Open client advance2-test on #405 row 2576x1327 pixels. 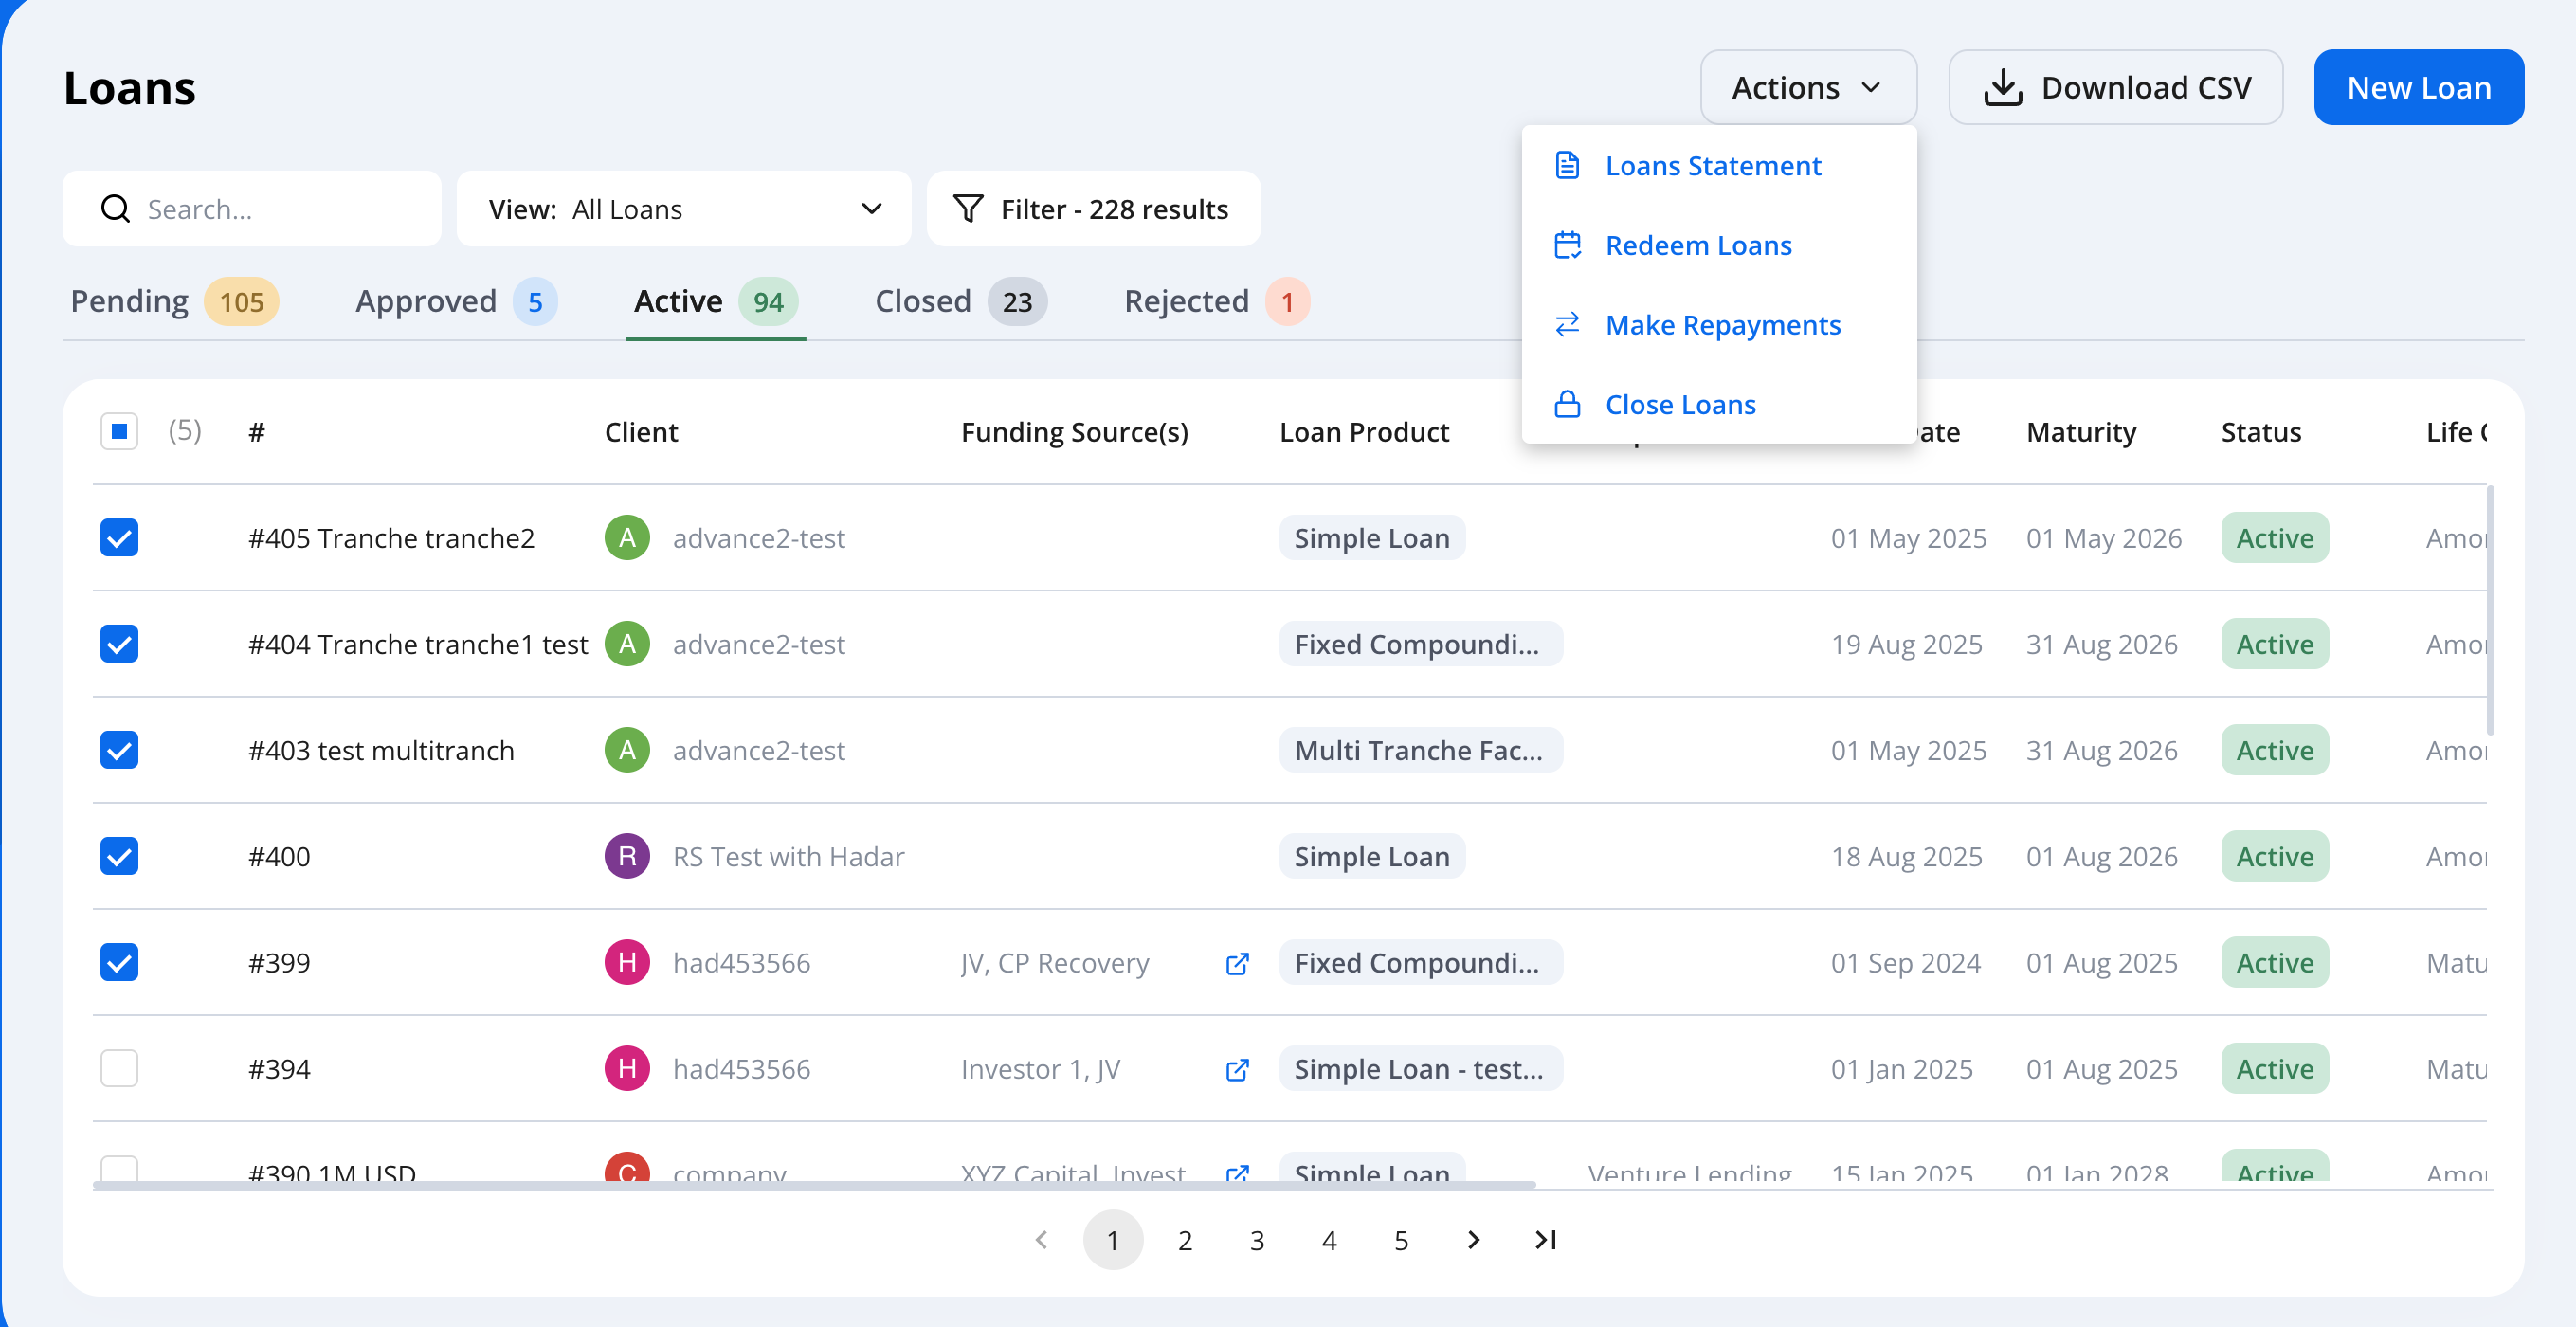coord(759,538)
